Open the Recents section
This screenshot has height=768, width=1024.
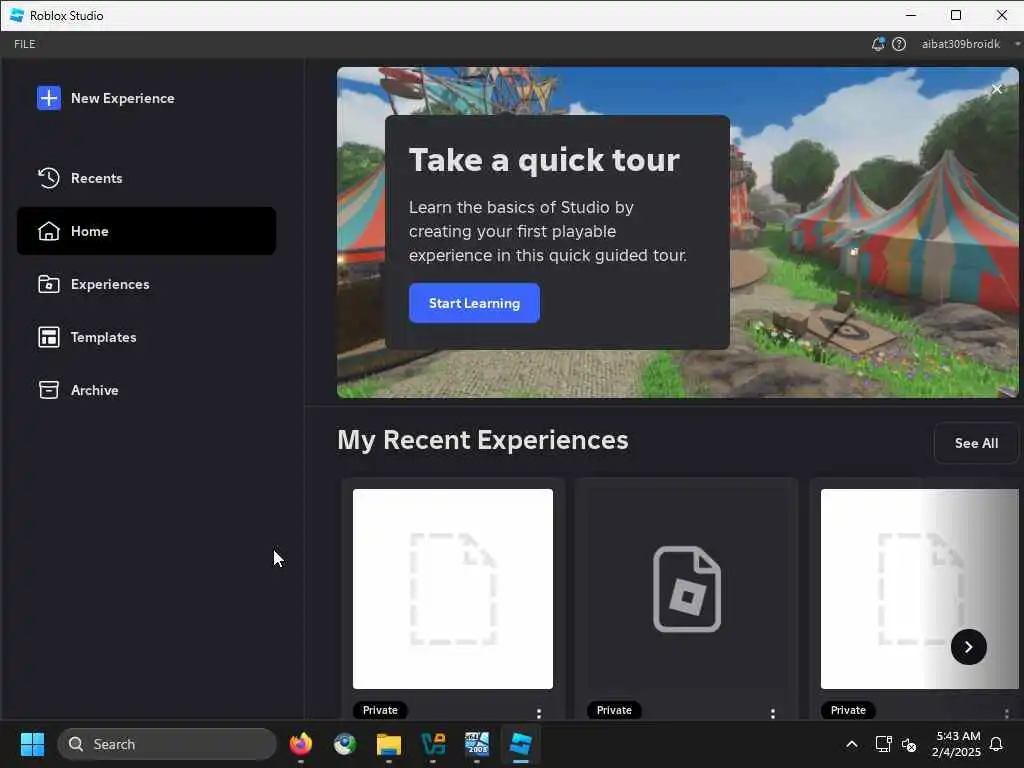(x=146, y=178)
